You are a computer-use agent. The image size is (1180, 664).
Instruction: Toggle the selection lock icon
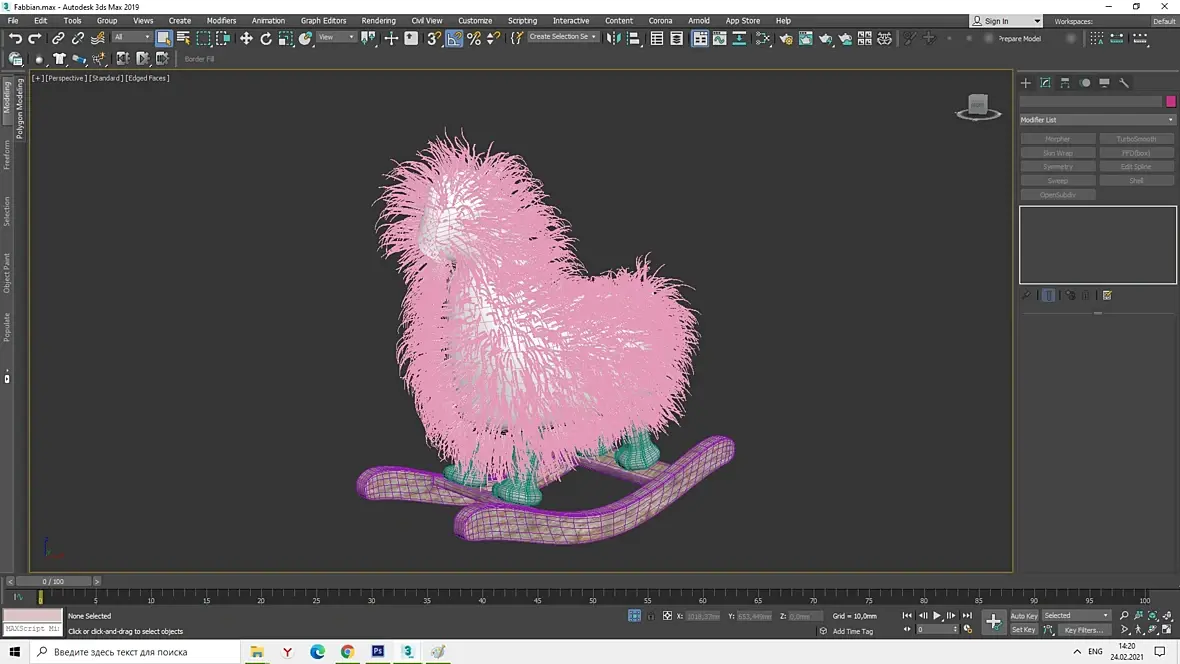(651, 616)
